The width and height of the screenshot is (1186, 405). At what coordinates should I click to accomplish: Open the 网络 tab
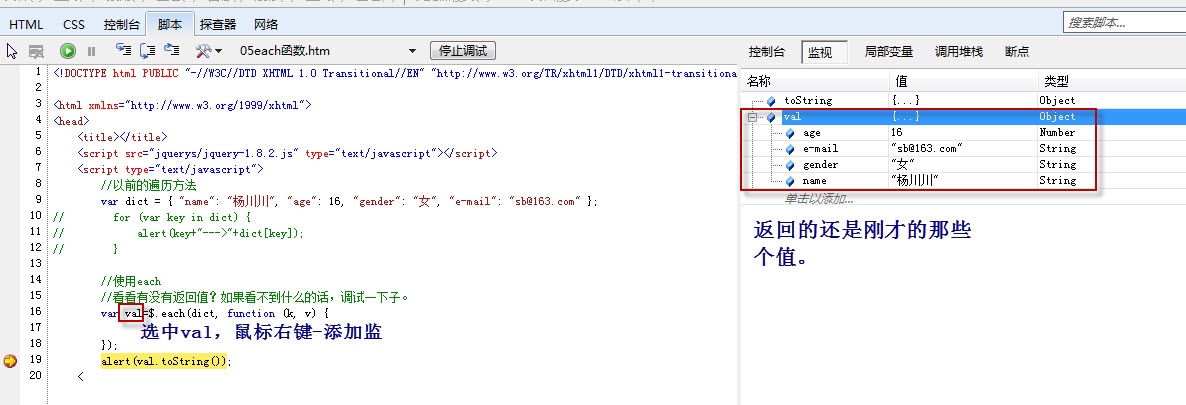point(265,24)
